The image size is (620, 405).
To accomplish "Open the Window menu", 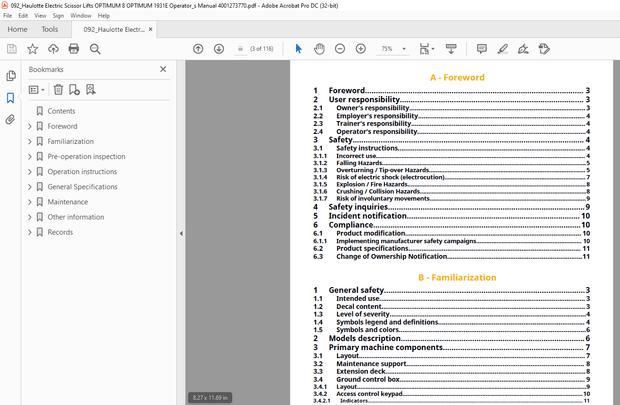I will coord(81,16).
